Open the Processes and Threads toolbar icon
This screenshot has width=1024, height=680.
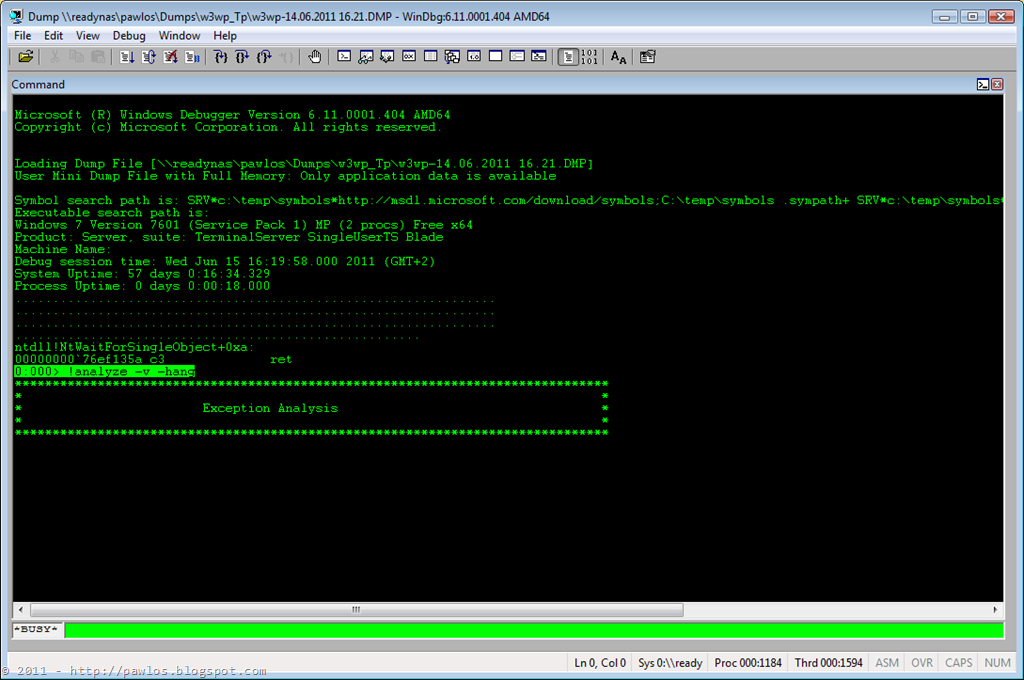(517, 57)
